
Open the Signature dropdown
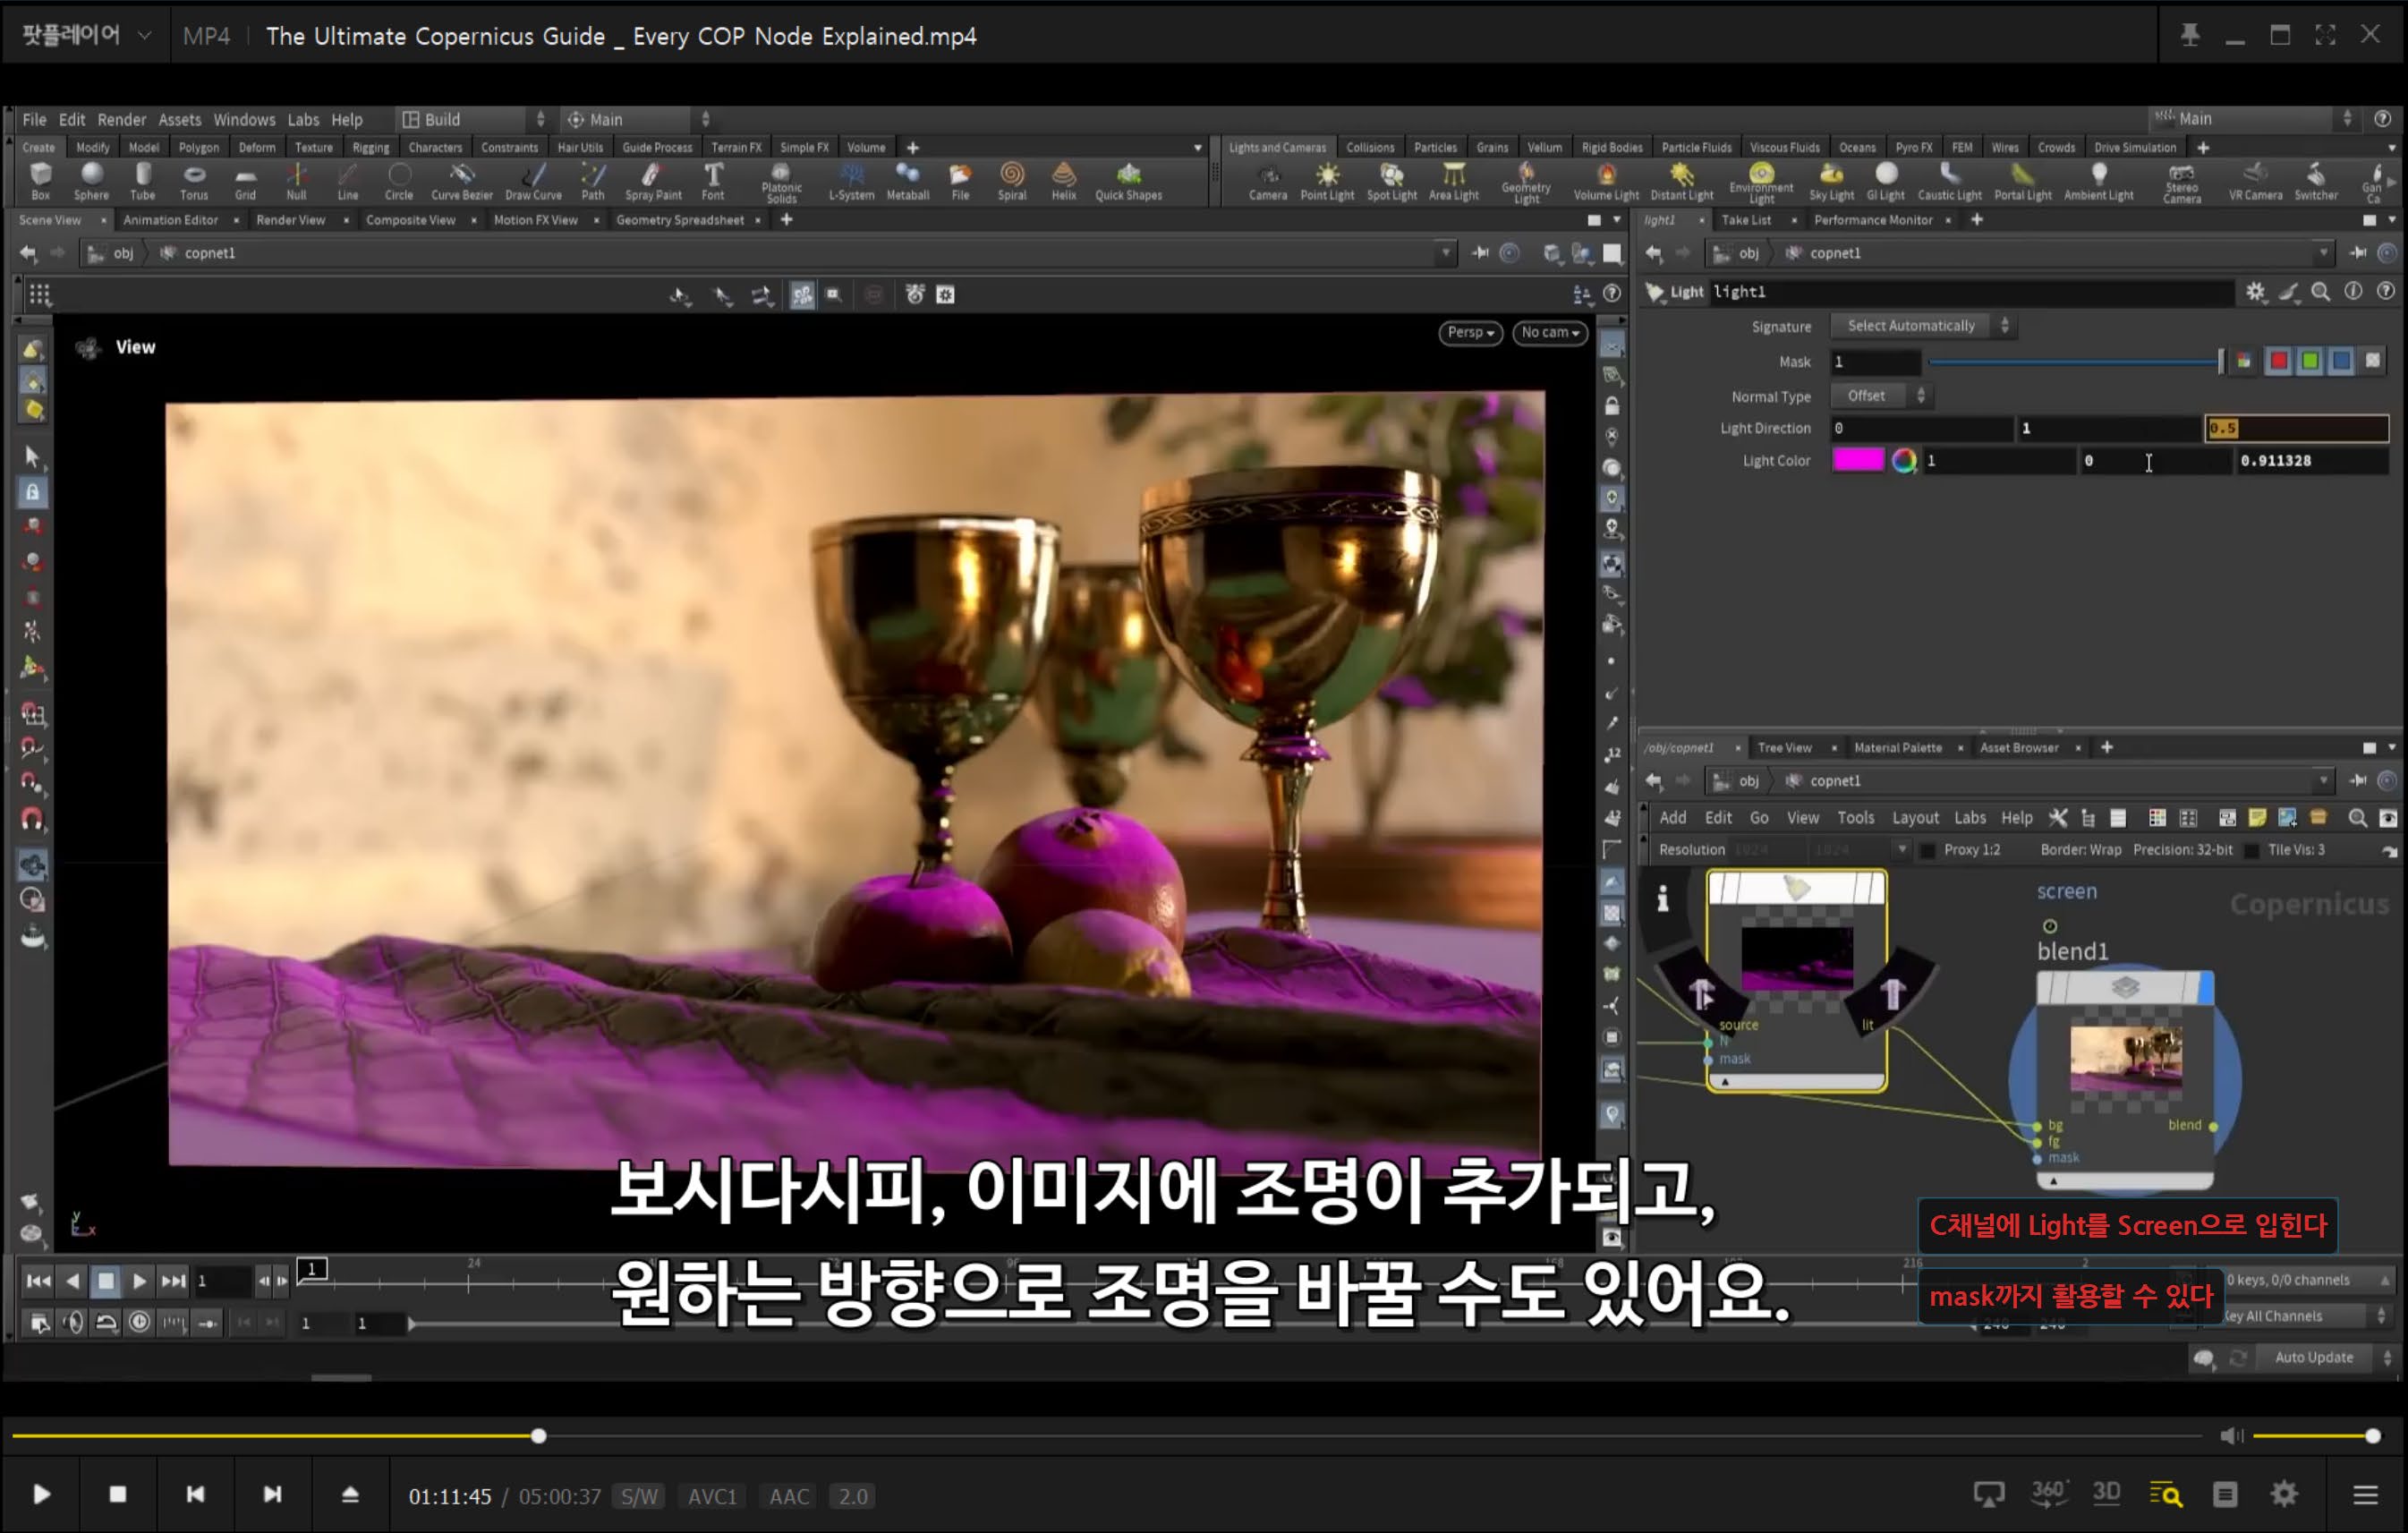(x=1921, y=326)
